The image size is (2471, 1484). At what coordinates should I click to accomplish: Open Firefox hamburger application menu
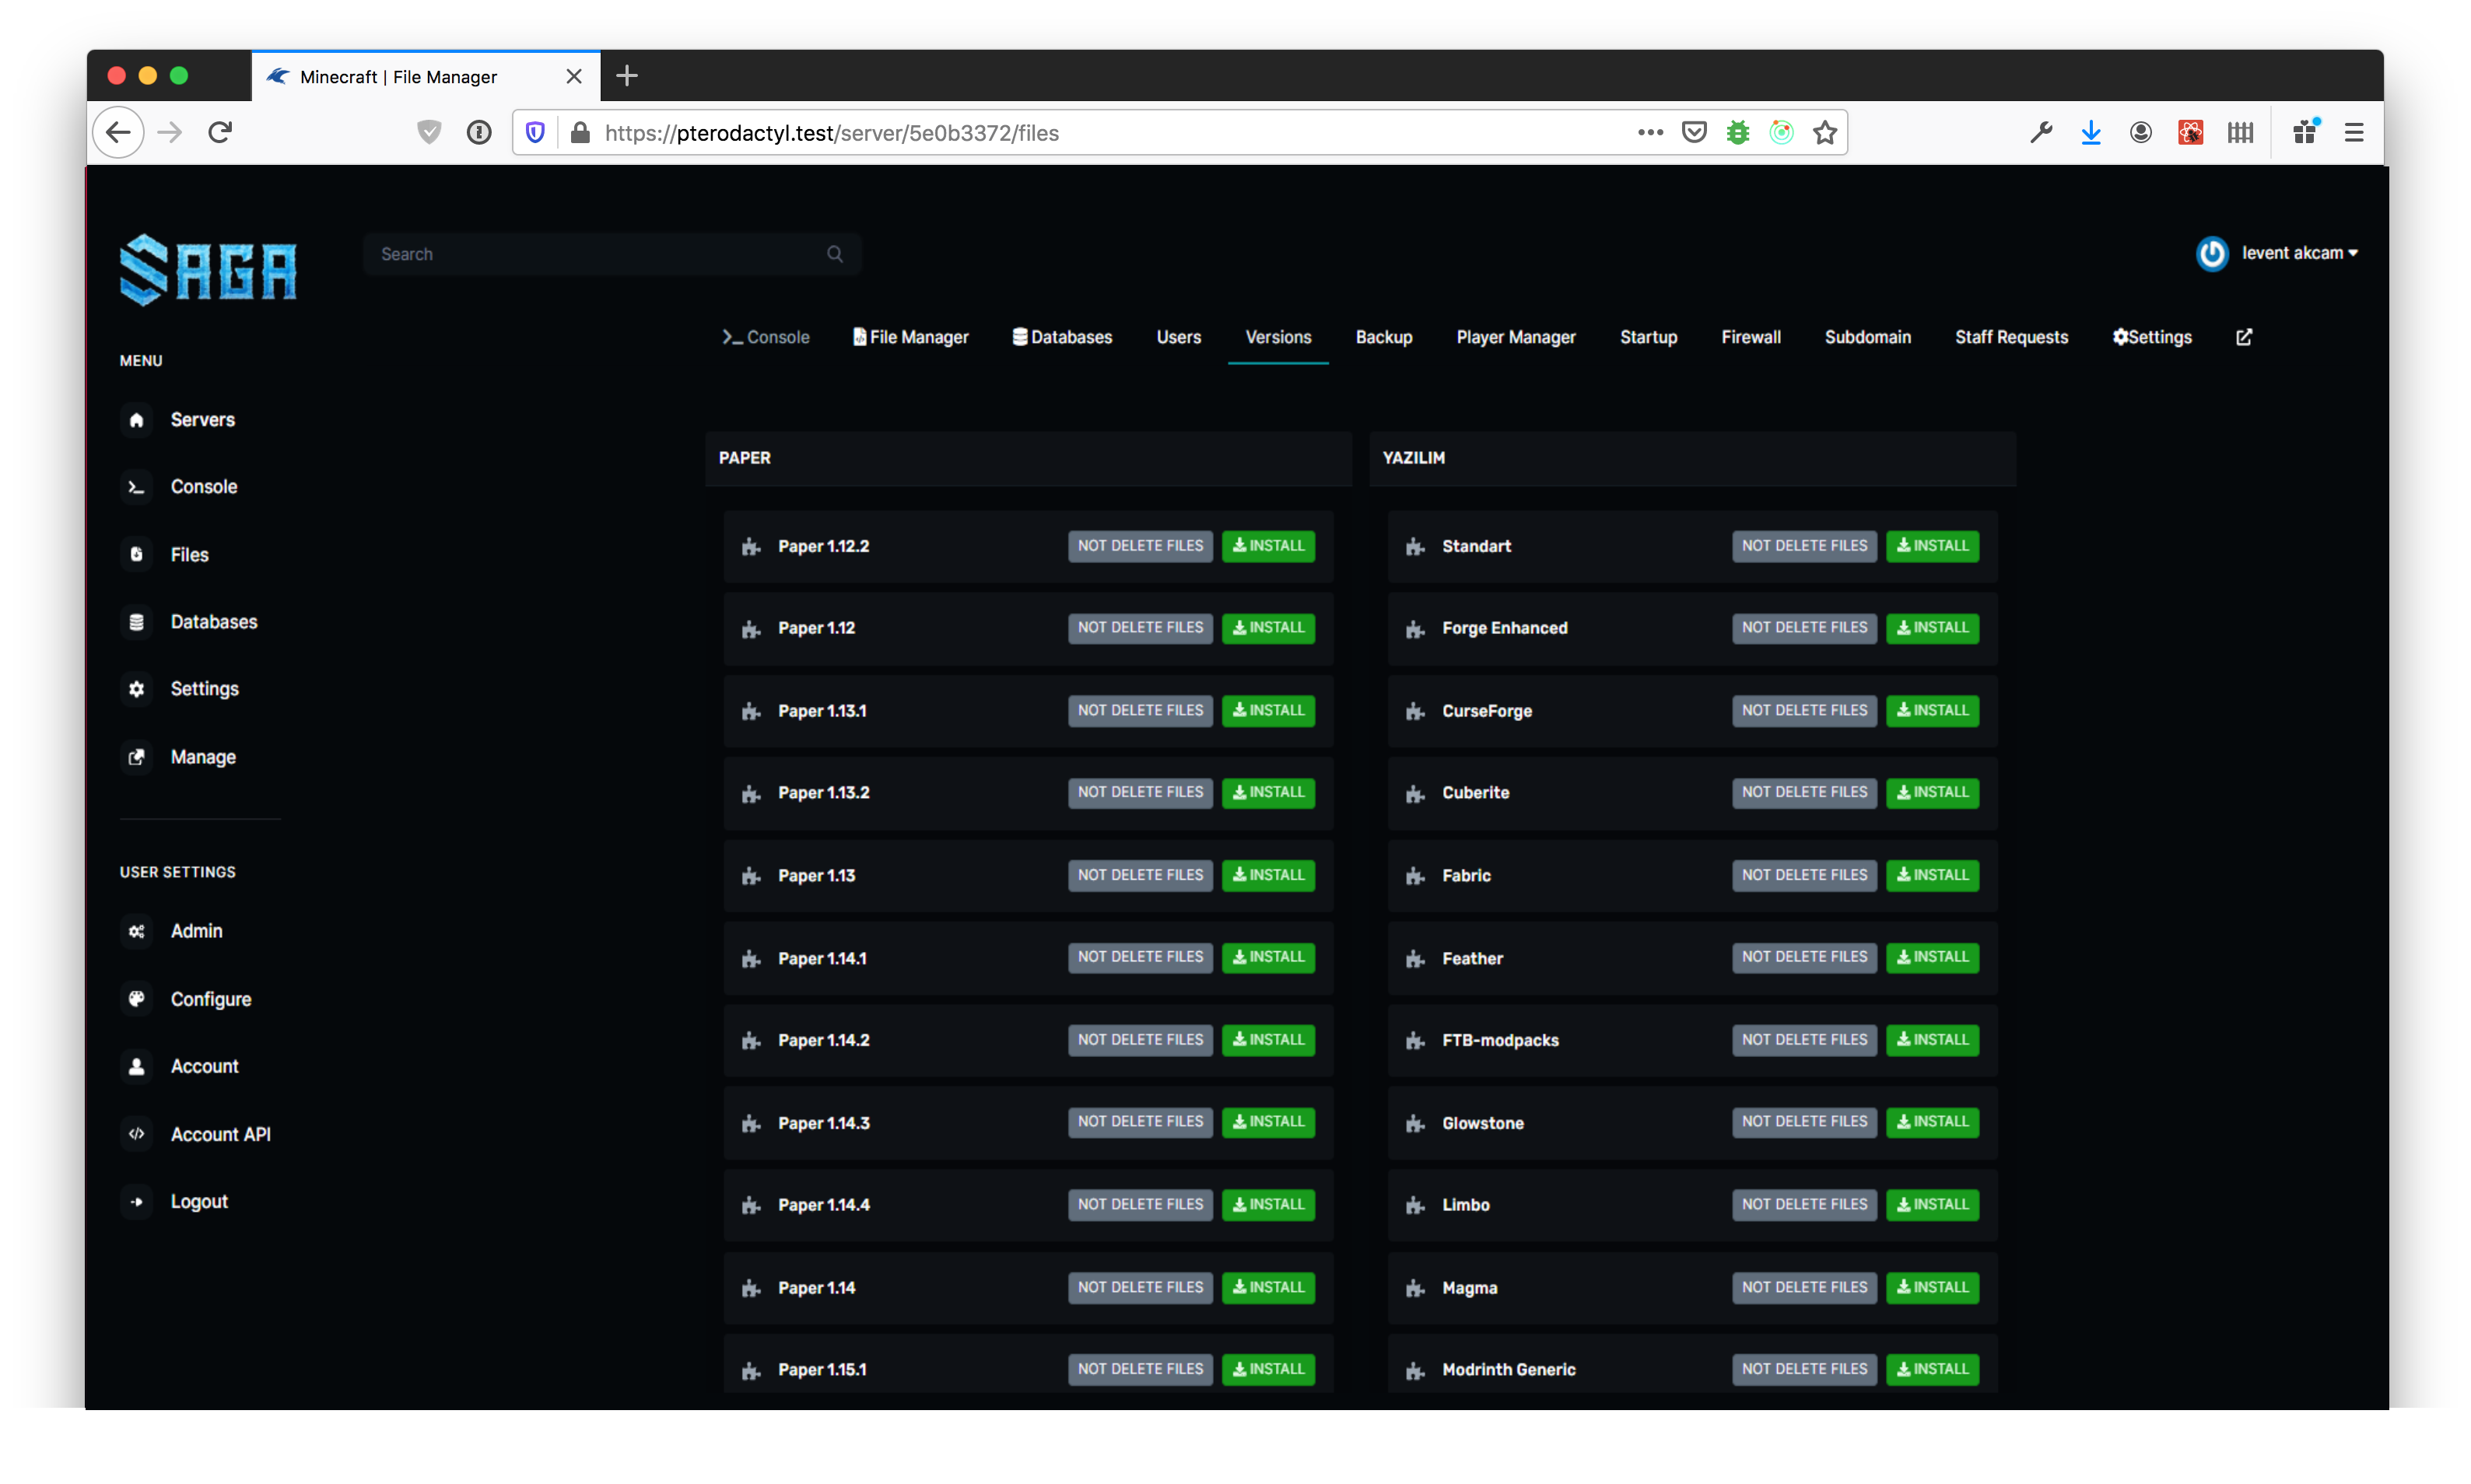(x=2354, y=132)
